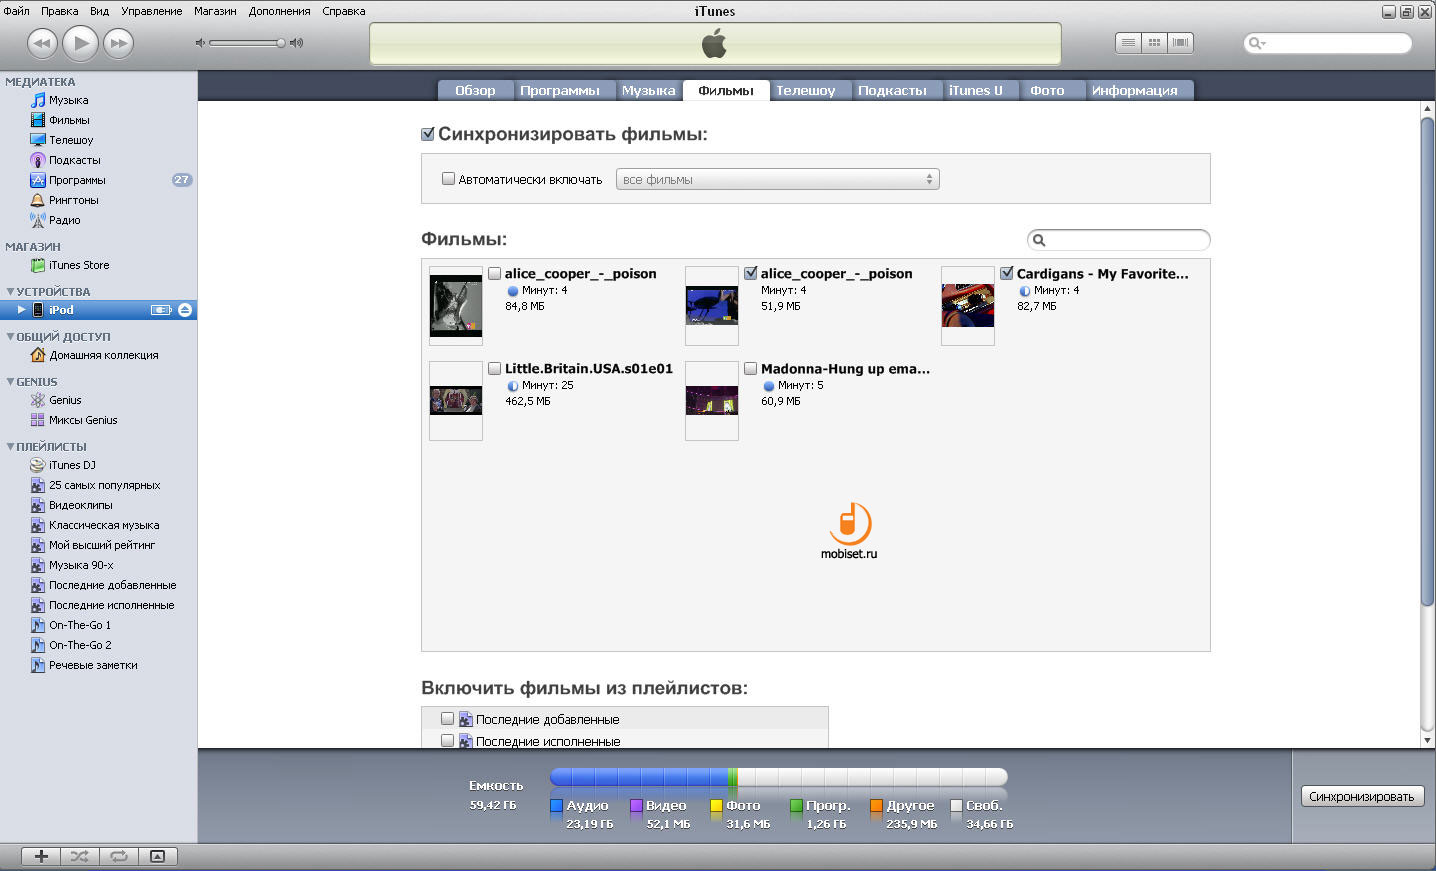This screenshot has width=1436, height=871.
Task: Show artwork viewer button in bottom bar
Action: click(x=157, y=856)
